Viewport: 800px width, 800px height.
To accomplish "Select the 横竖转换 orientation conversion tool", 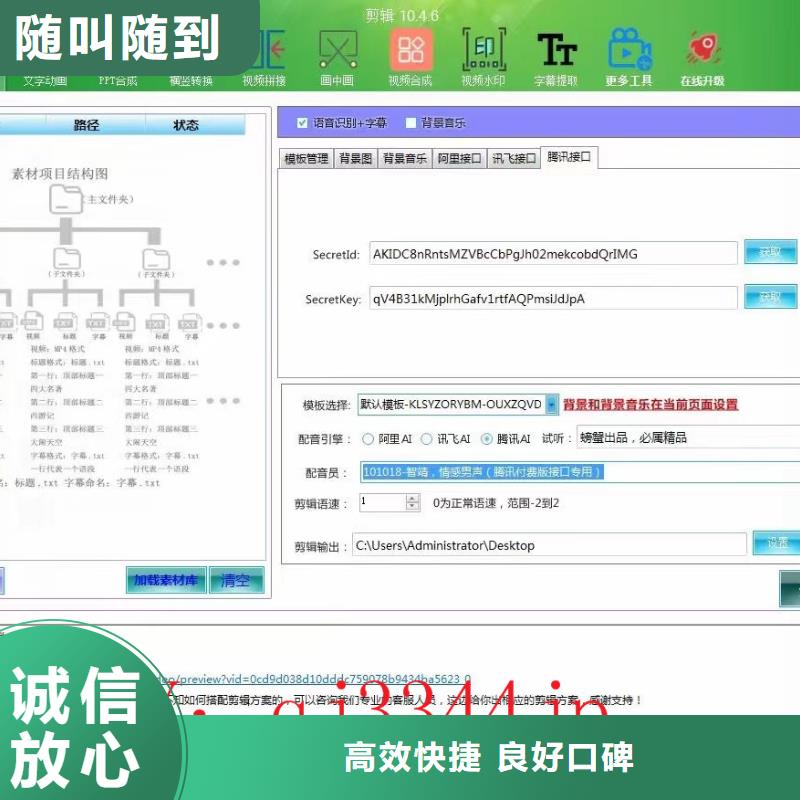I will (191, 81).
